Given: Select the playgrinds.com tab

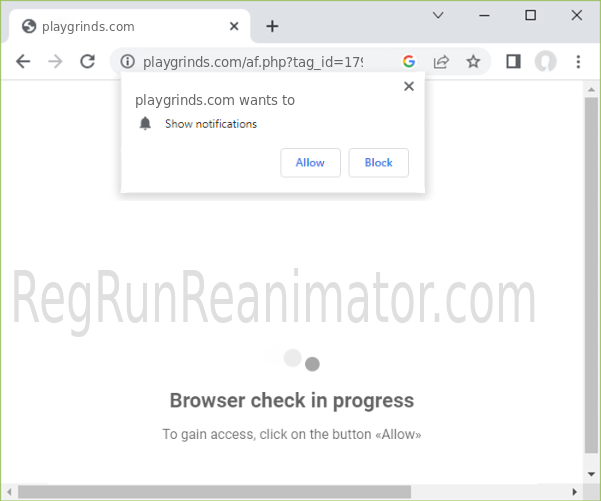Looking at the screenshot, I should [x=110, y=26].
